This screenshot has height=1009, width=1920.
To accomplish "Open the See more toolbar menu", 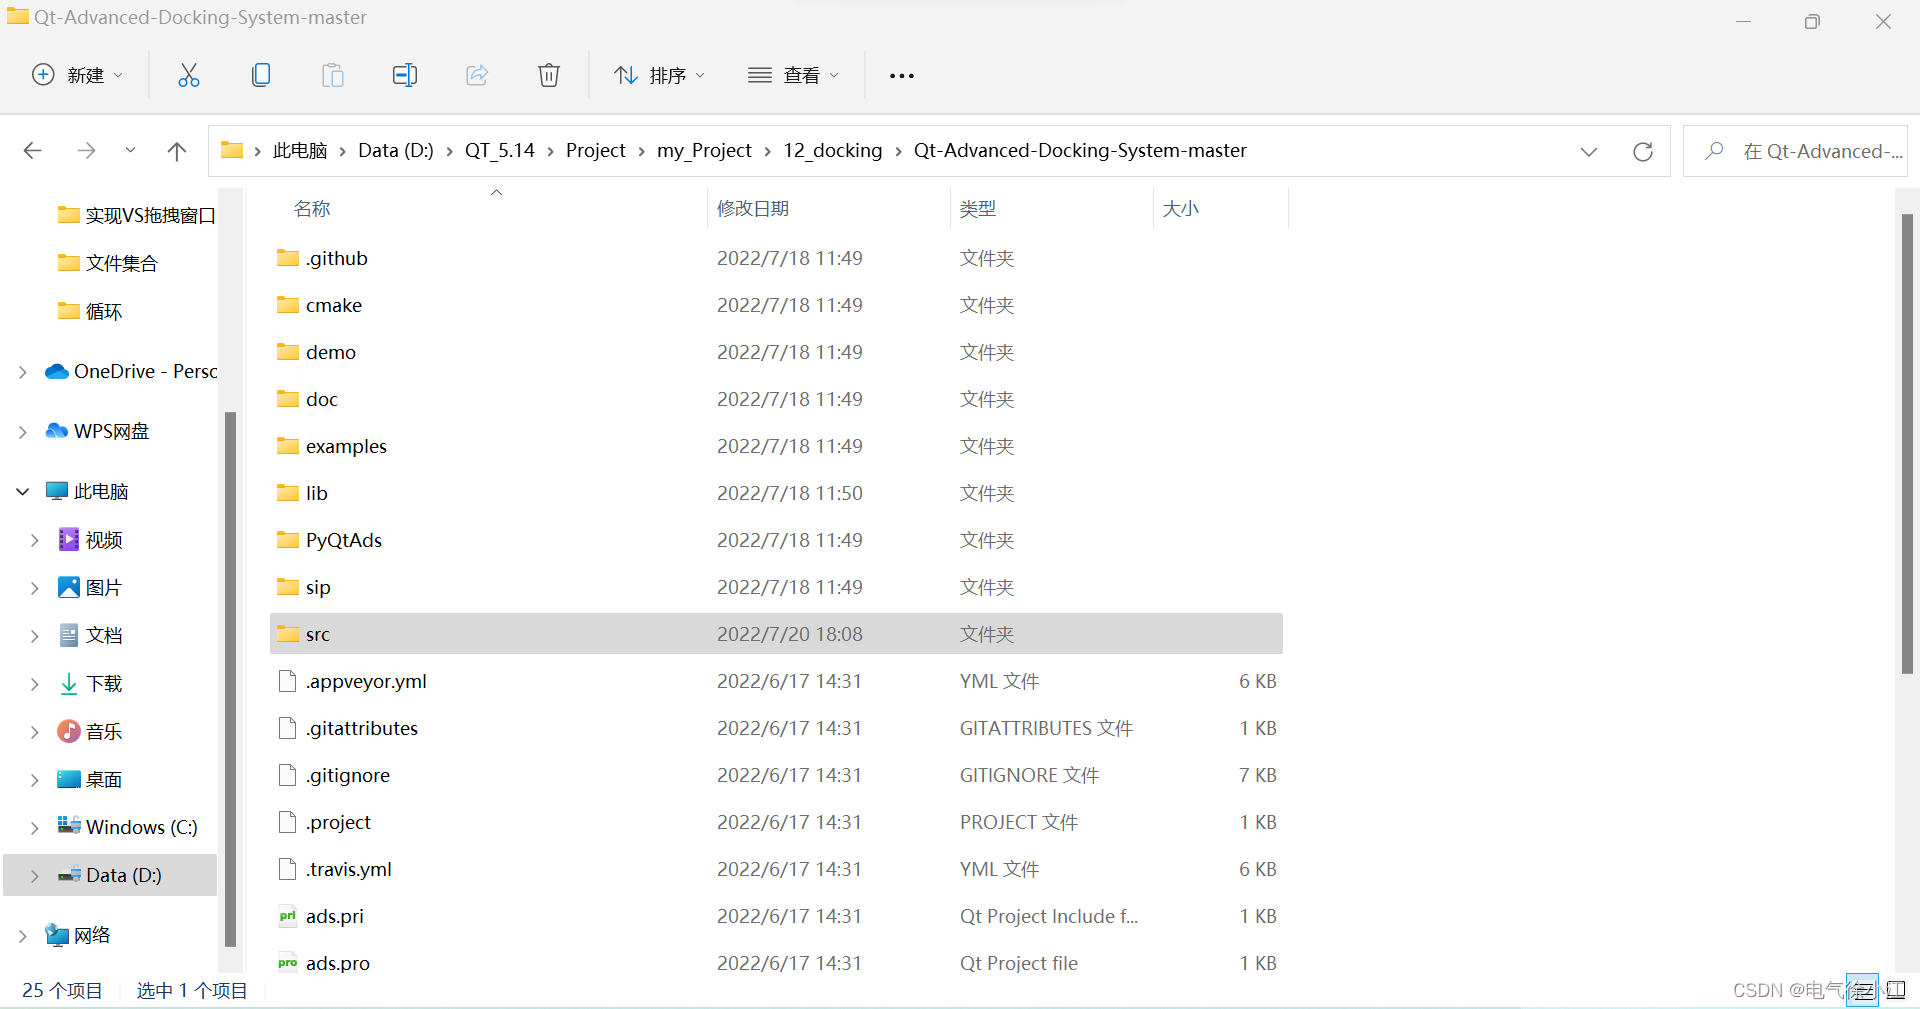I will [901, 75].
